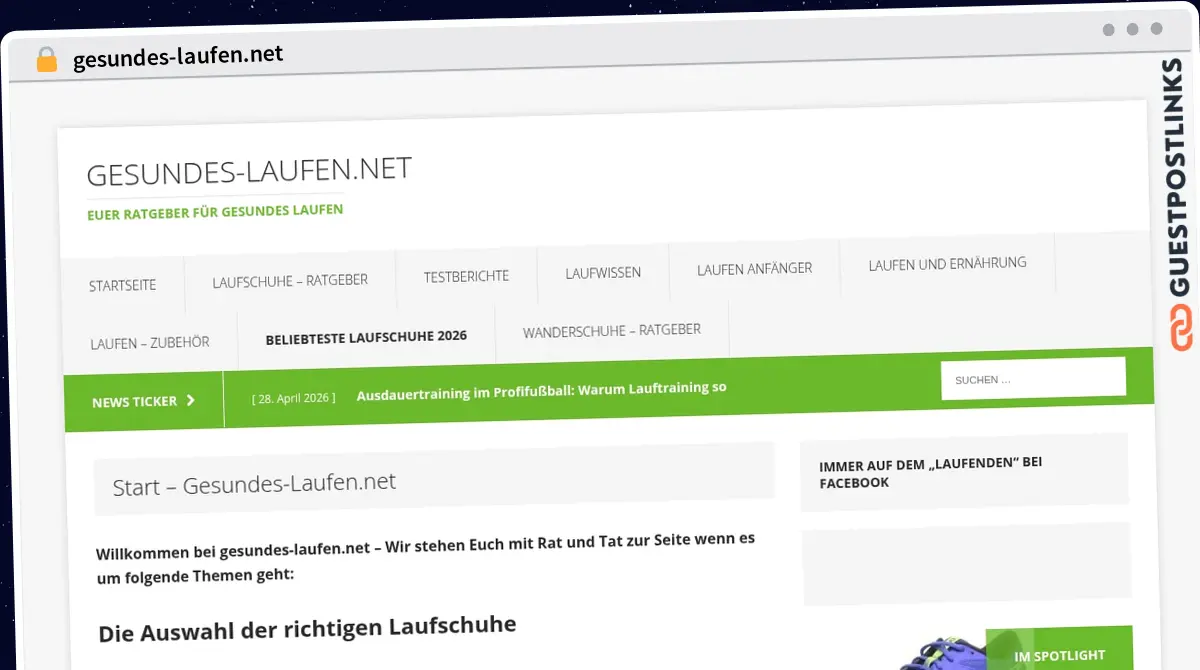This screenshot has width=1200, height=670.
Task: Open Beliebteste Laufschuhe 2026 menu item
Action: pos(366,337)
